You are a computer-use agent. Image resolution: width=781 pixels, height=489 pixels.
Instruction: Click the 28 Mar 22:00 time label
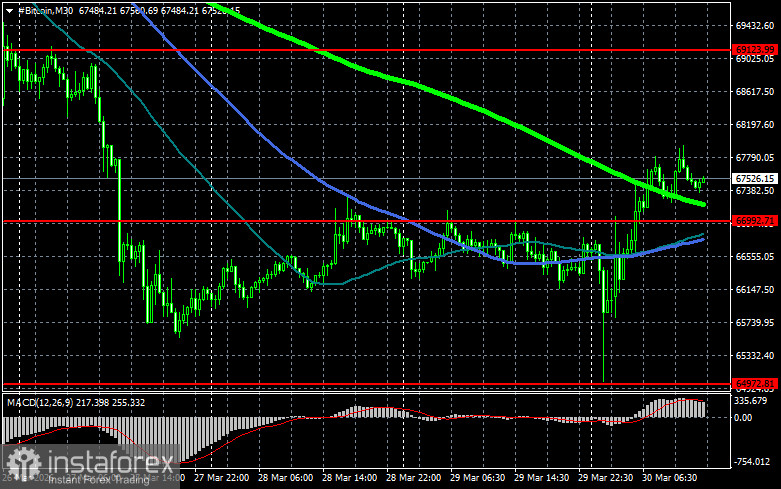click(413, 478)
